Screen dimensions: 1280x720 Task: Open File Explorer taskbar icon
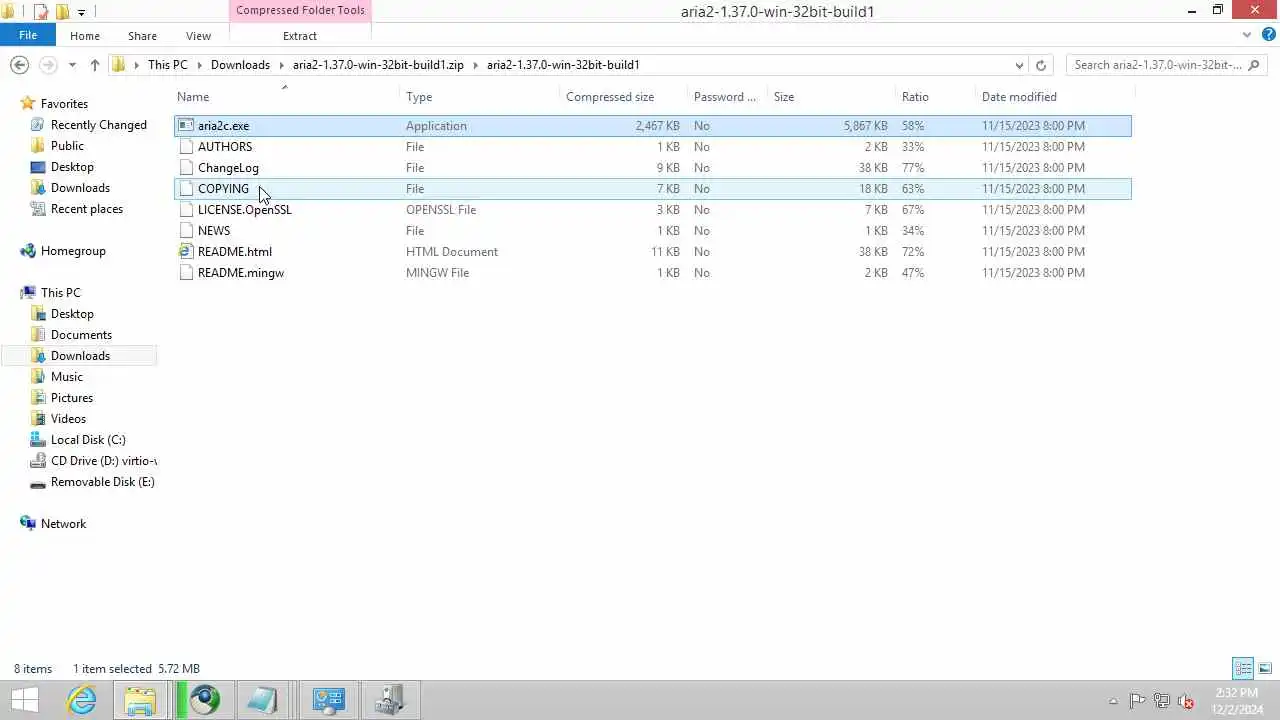(141, 700)
